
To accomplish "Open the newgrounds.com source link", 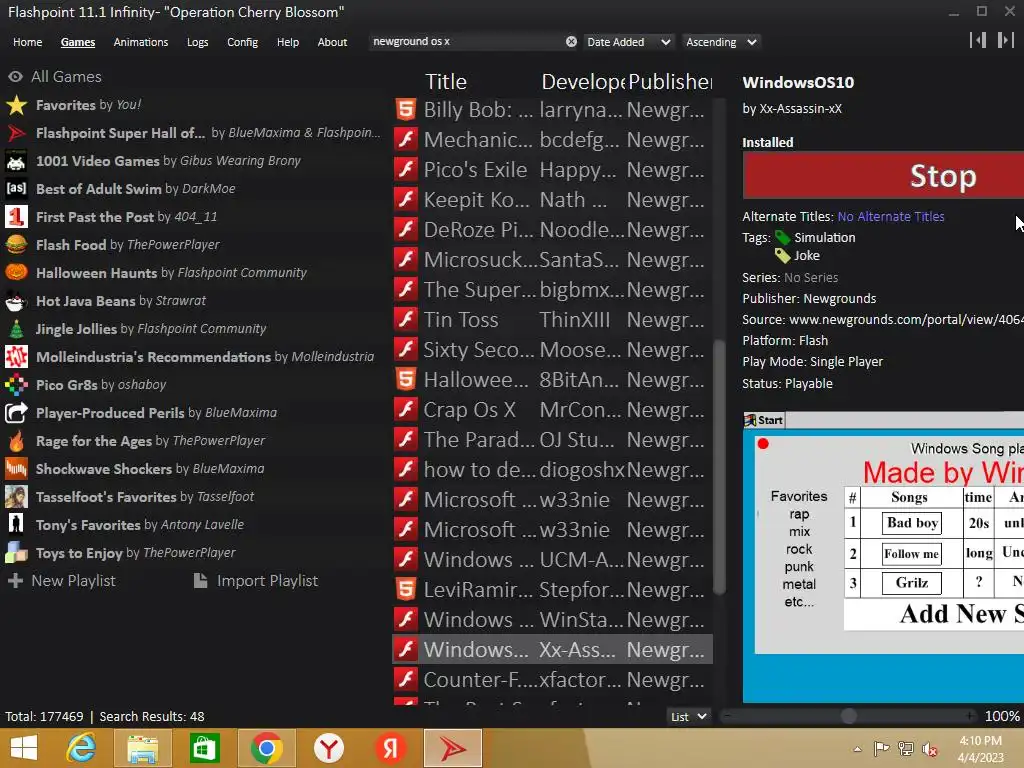I will [x=906, y=319].
